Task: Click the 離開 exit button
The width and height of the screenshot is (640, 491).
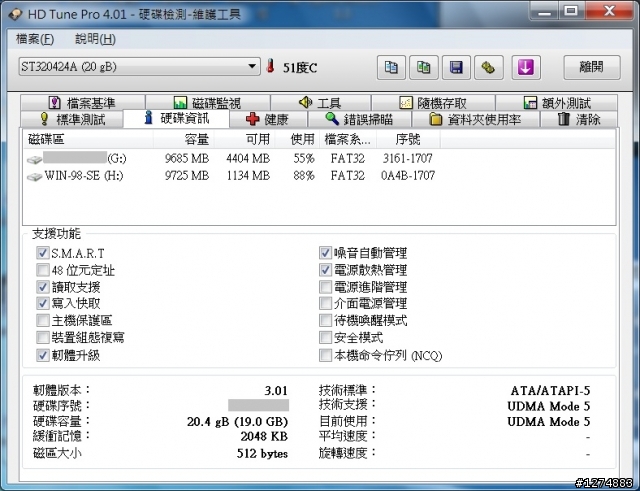Action: 592,67
